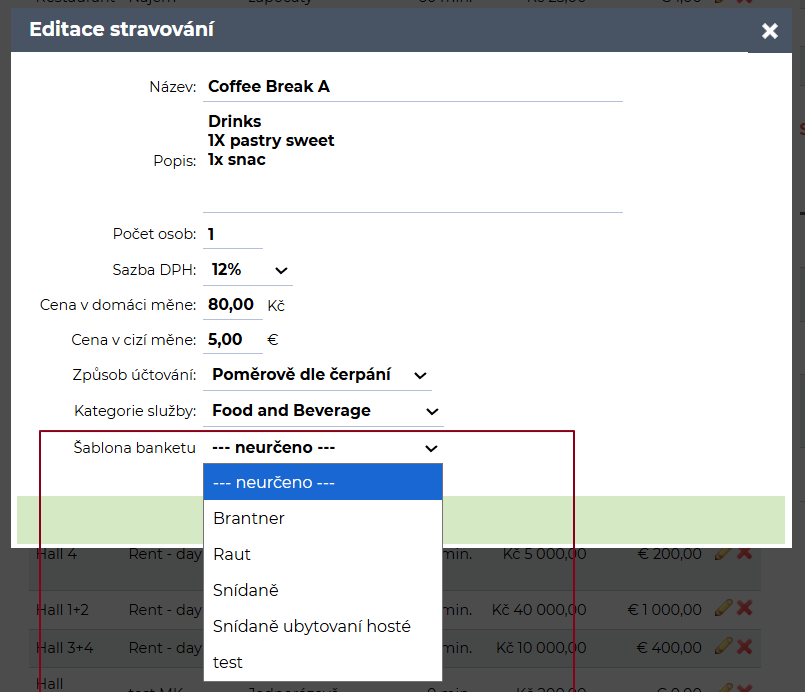Screen dimensions: 805x692
Task: Edit the Název field Coffee Break A
Action: pos(413,87)
